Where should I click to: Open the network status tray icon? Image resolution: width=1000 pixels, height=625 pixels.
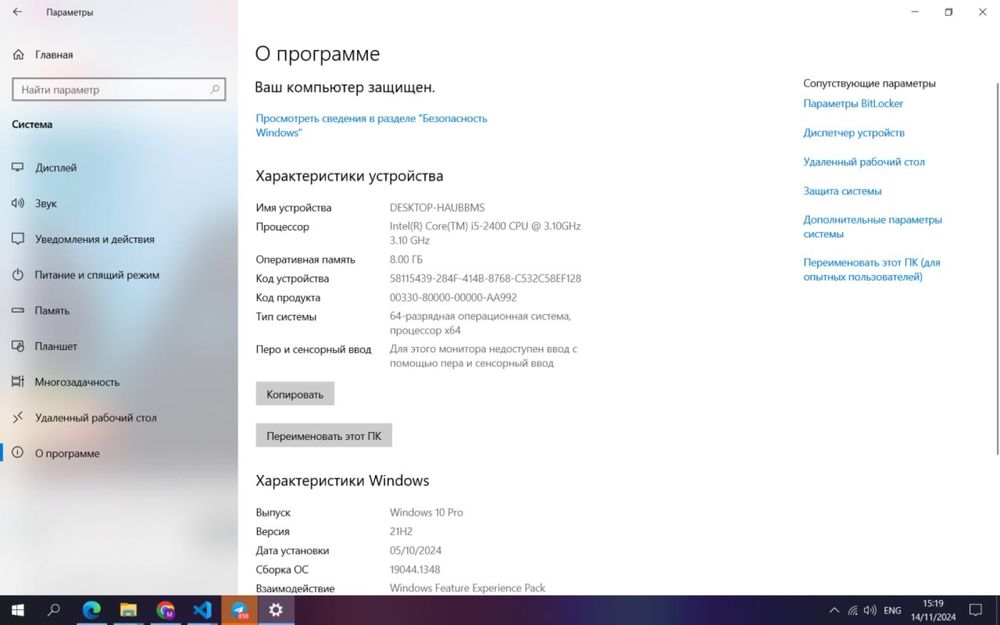tap(852, 610)
